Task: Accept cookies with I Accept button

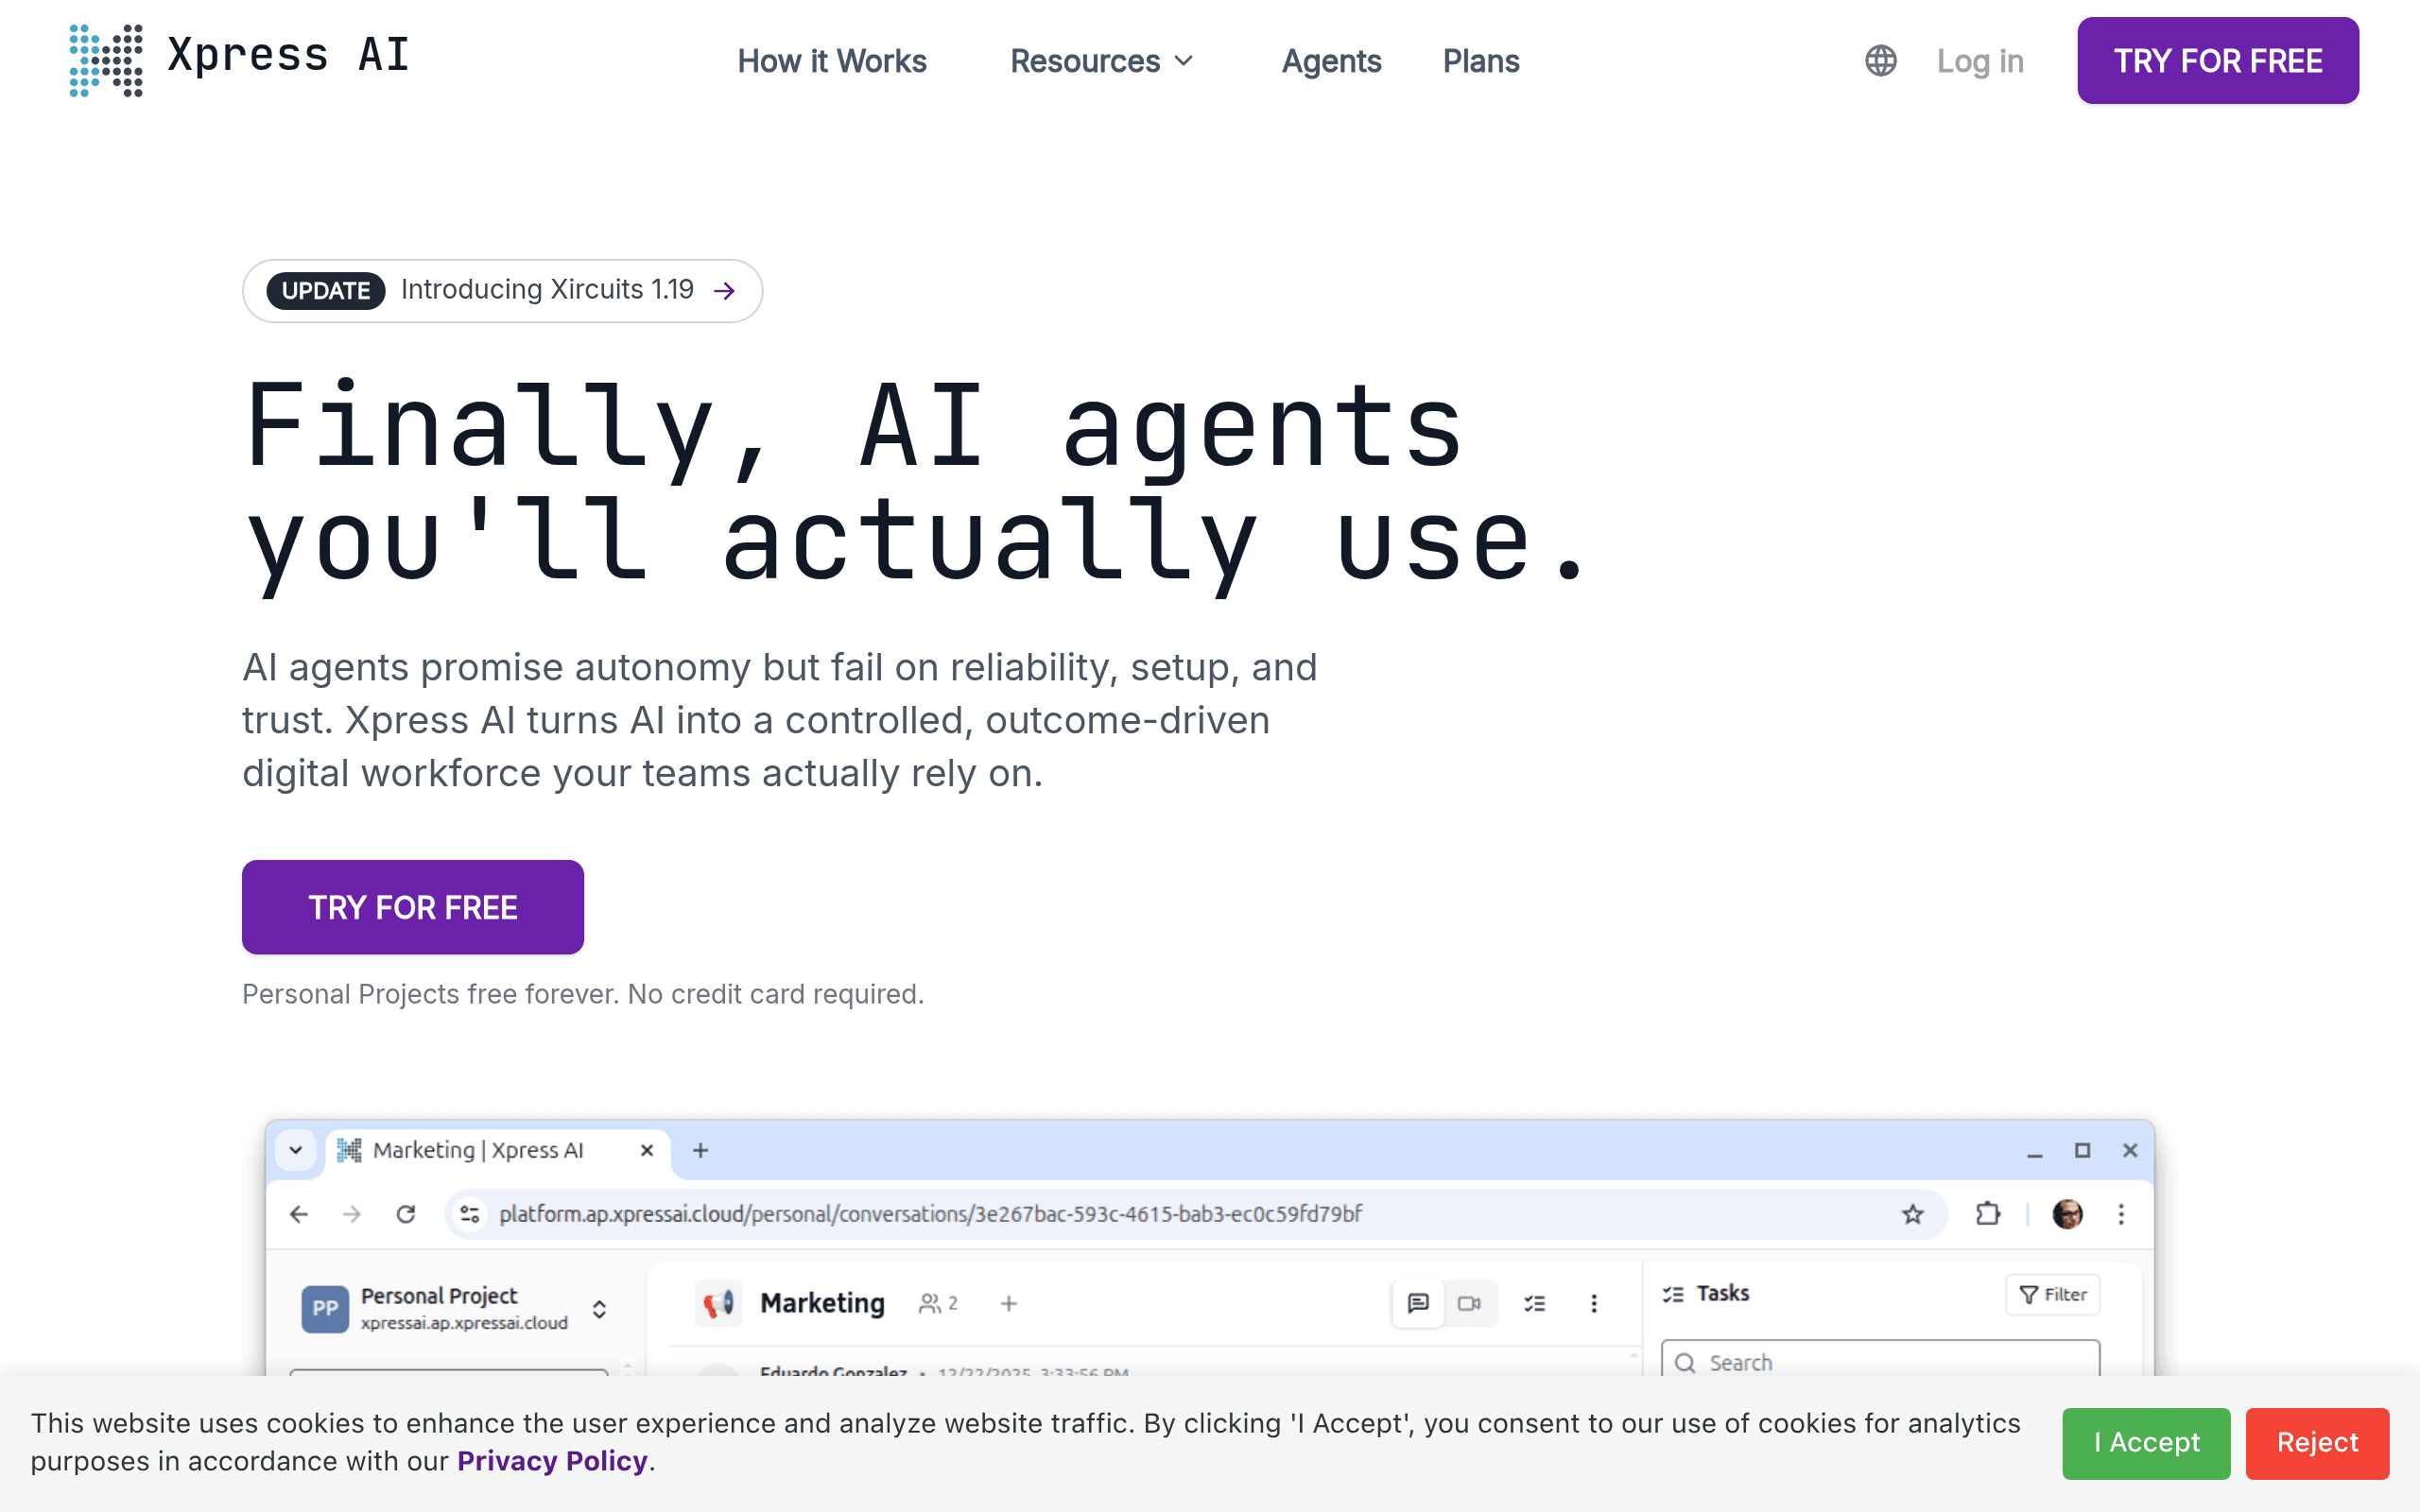Action: tap(2146, 1443)
